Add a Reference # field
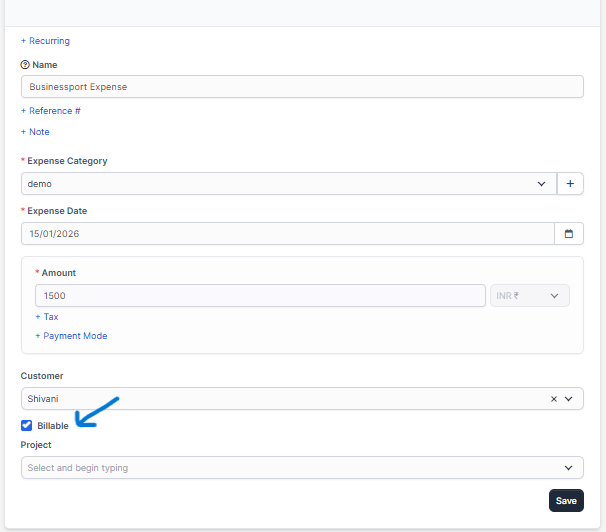Viewport: 606px width, 532px height. [51, 111]
